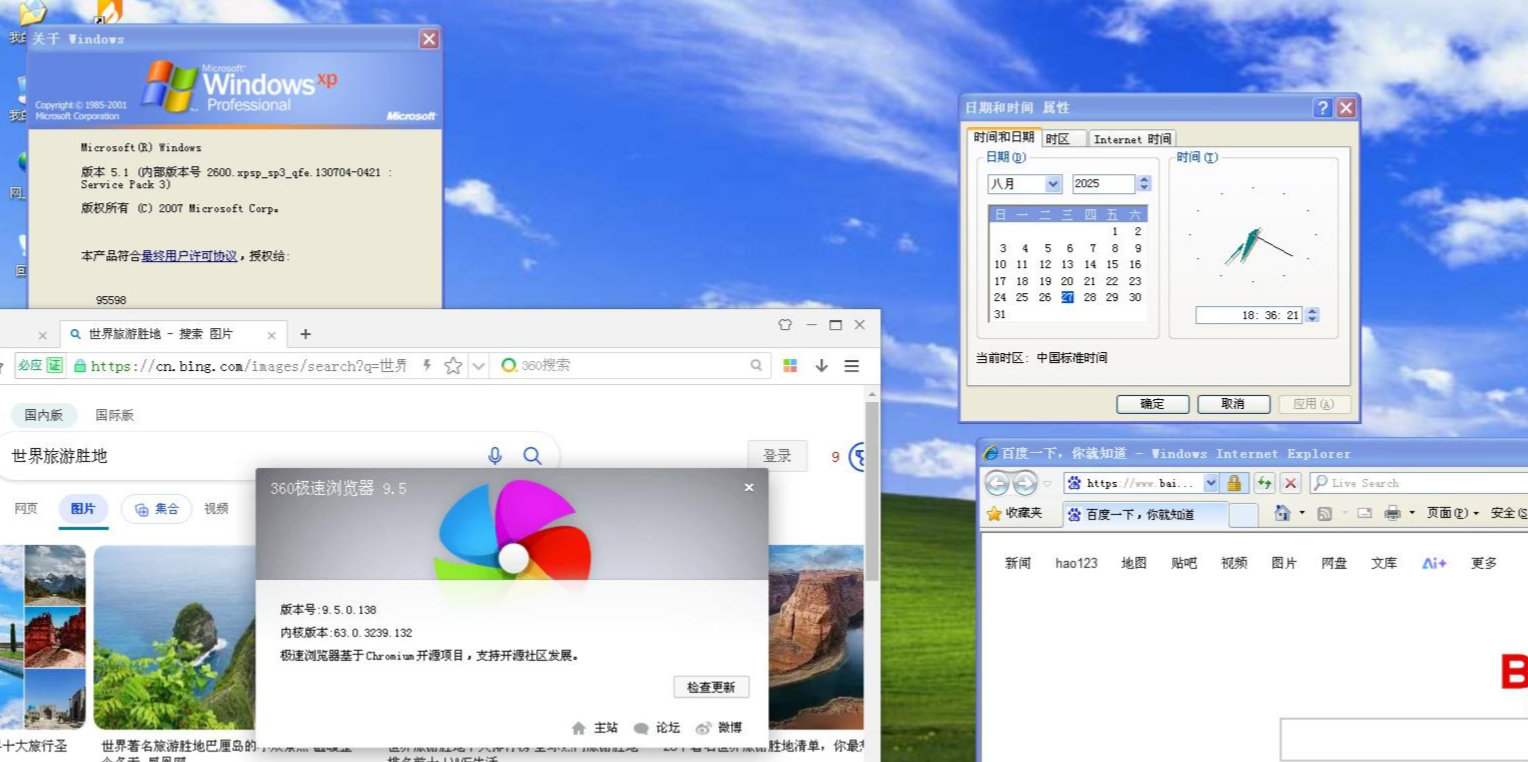Click 取消 in the date and time dialog
The width and height of the screenshot is (1528, 762).
[x=1233, y=404]
